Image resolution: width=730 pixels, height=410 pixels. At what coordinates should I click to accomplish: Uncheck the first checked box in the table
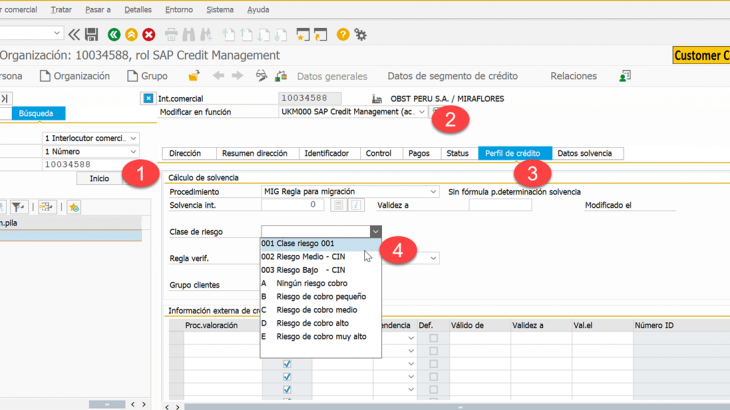coord(287,364)
